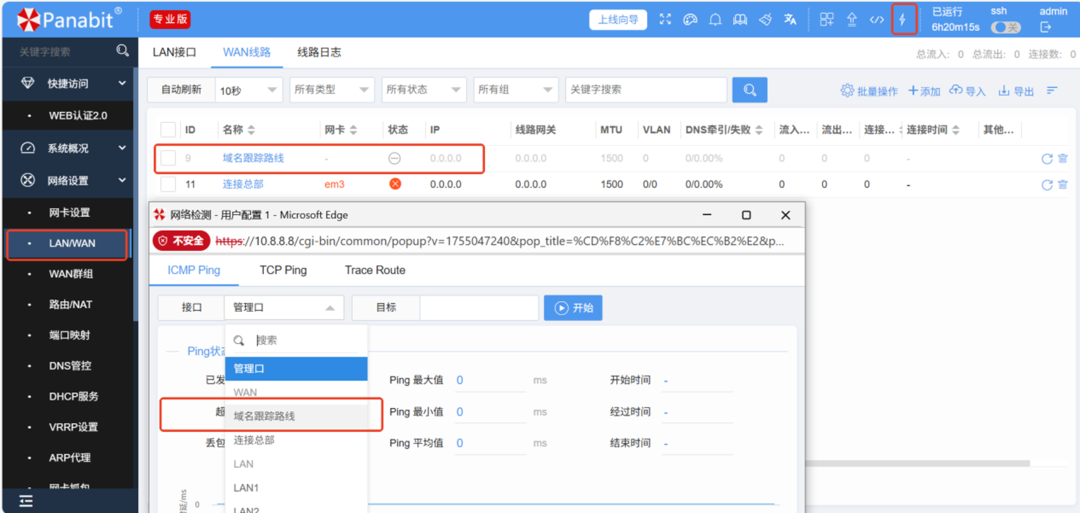1080x513 pixels.
Task: Open the 线路日志 tab
Action: [319, 52]
